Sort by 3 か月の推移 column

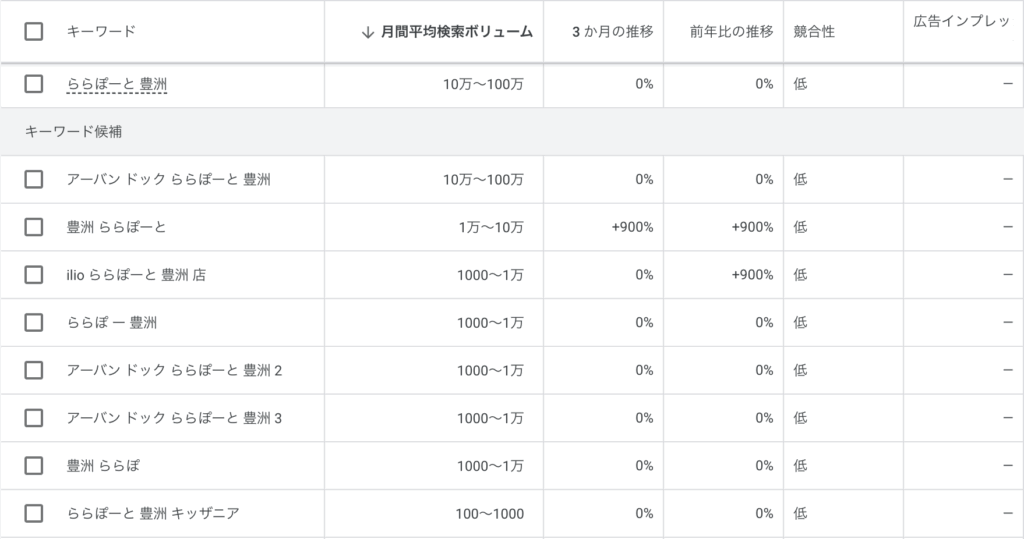click(612, 32)
